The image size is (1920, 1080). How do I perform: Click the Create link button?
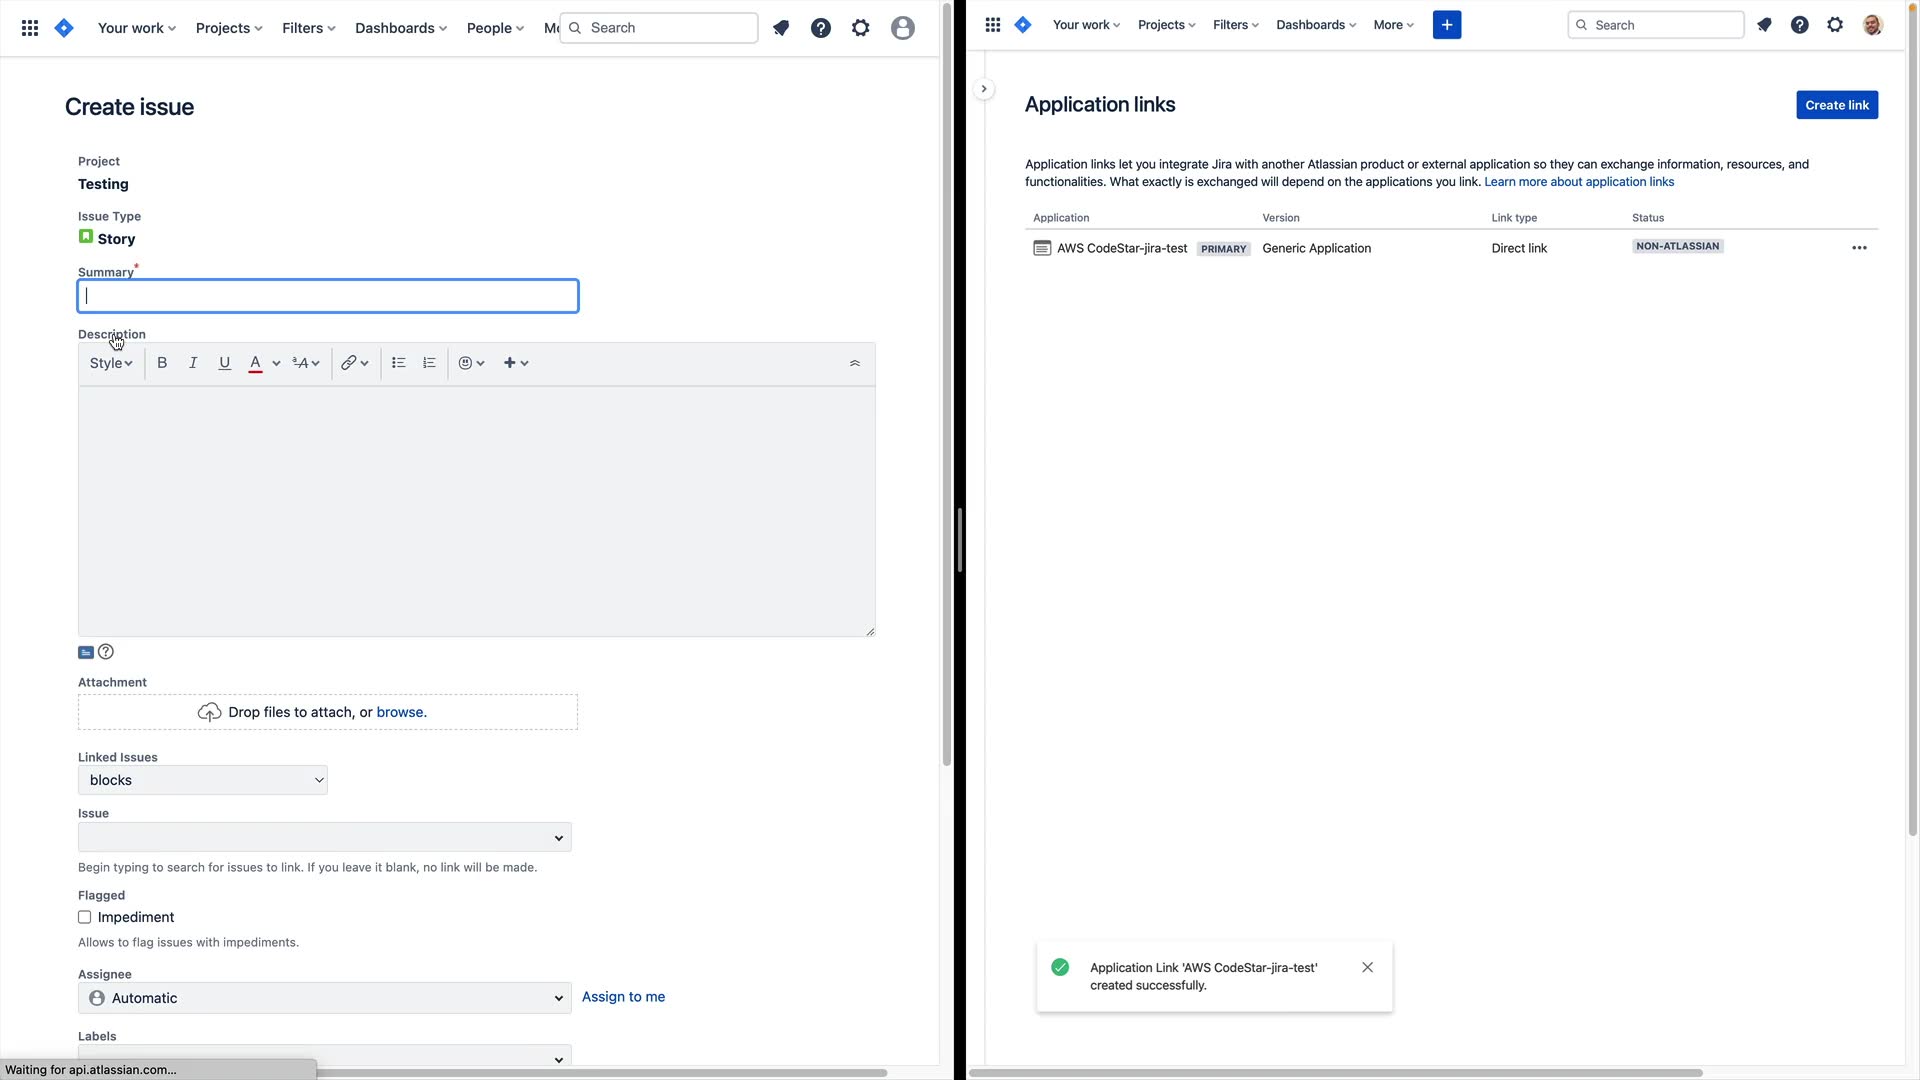pyautogui.click(x=1836, y=105)
